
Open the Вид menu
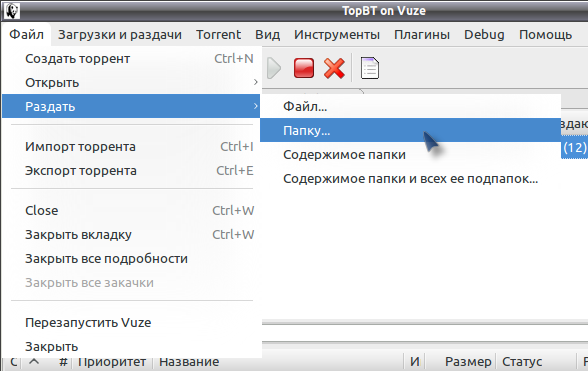click(267, 35)
